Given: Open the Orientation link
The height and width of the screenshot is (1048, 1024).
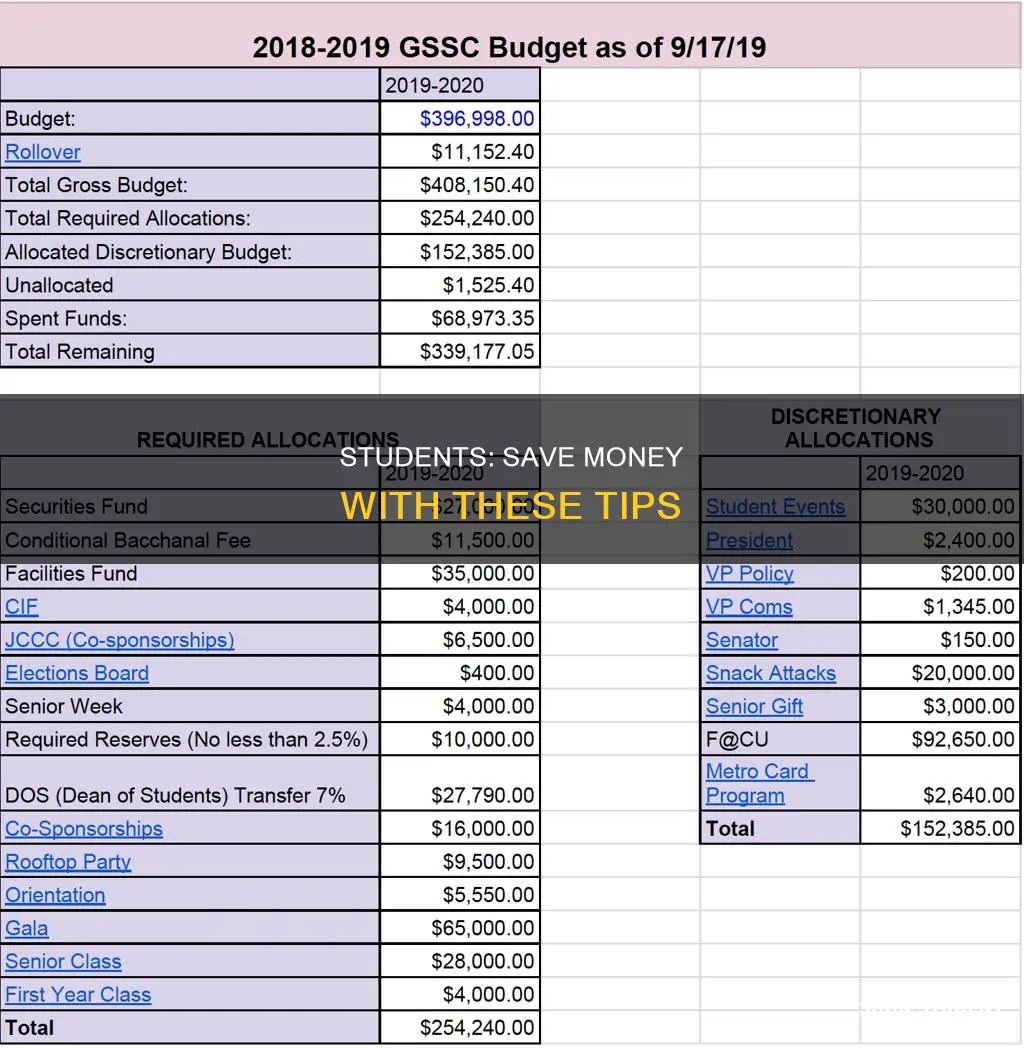Looking at the screenshot, I should [x=55, y=895].
